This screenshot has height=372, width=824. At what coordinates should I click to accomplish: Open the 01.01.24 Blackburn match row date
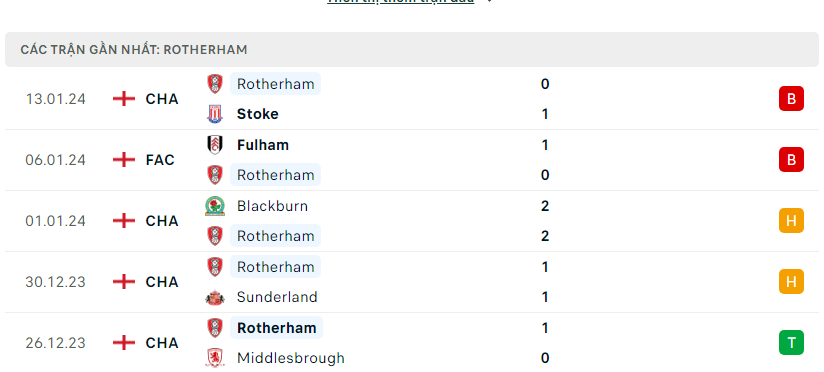coord(55,221)
